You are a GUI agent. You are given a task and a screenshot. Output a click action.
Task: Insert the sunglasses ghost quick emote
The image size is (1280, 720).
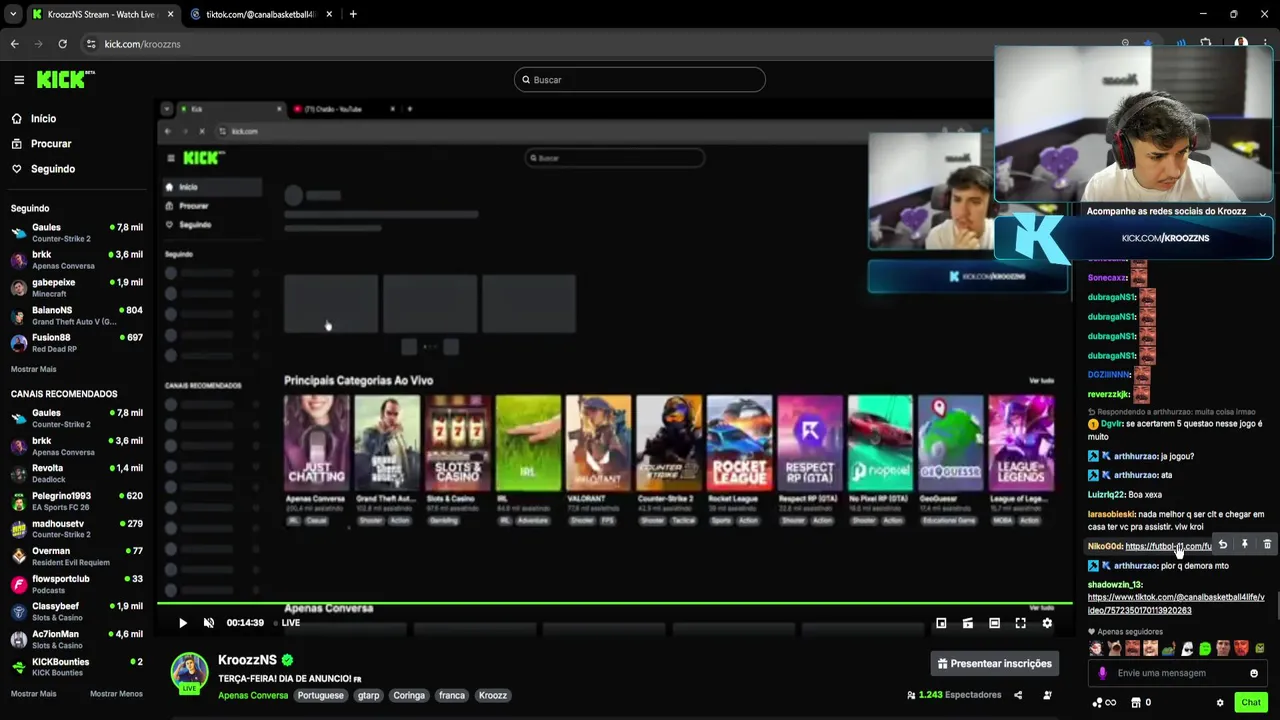tap(1187, 649)
